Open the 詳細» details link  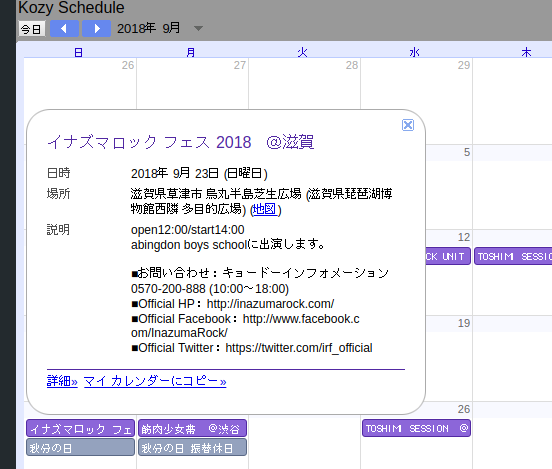pyautogui.click(x=62, y=381)
